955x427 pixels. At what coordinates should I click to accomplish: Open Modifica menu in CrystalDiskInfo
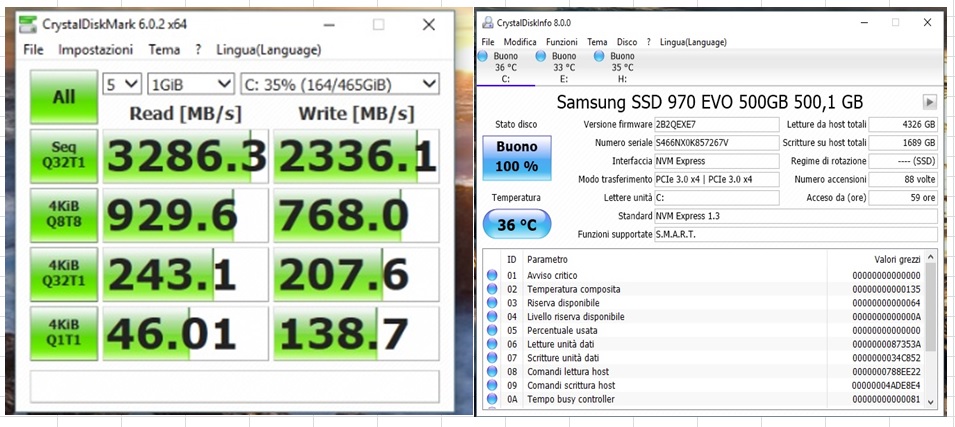tap(520, 42)
